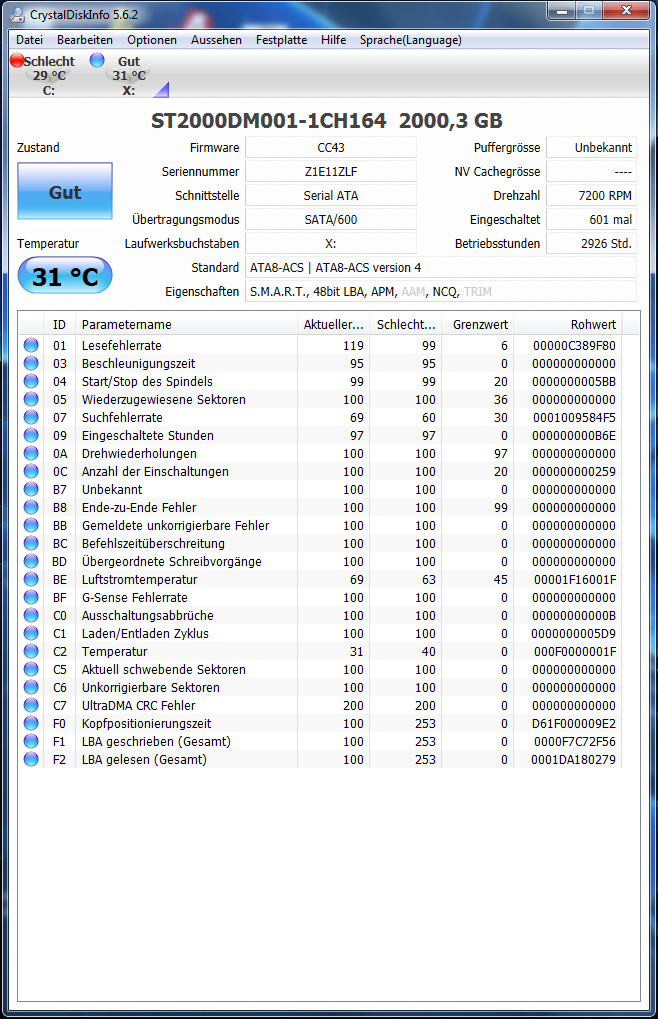658x1019 pixels.
Task: Click the Standard field ATA8-ACS
Action: click(441, 268)
